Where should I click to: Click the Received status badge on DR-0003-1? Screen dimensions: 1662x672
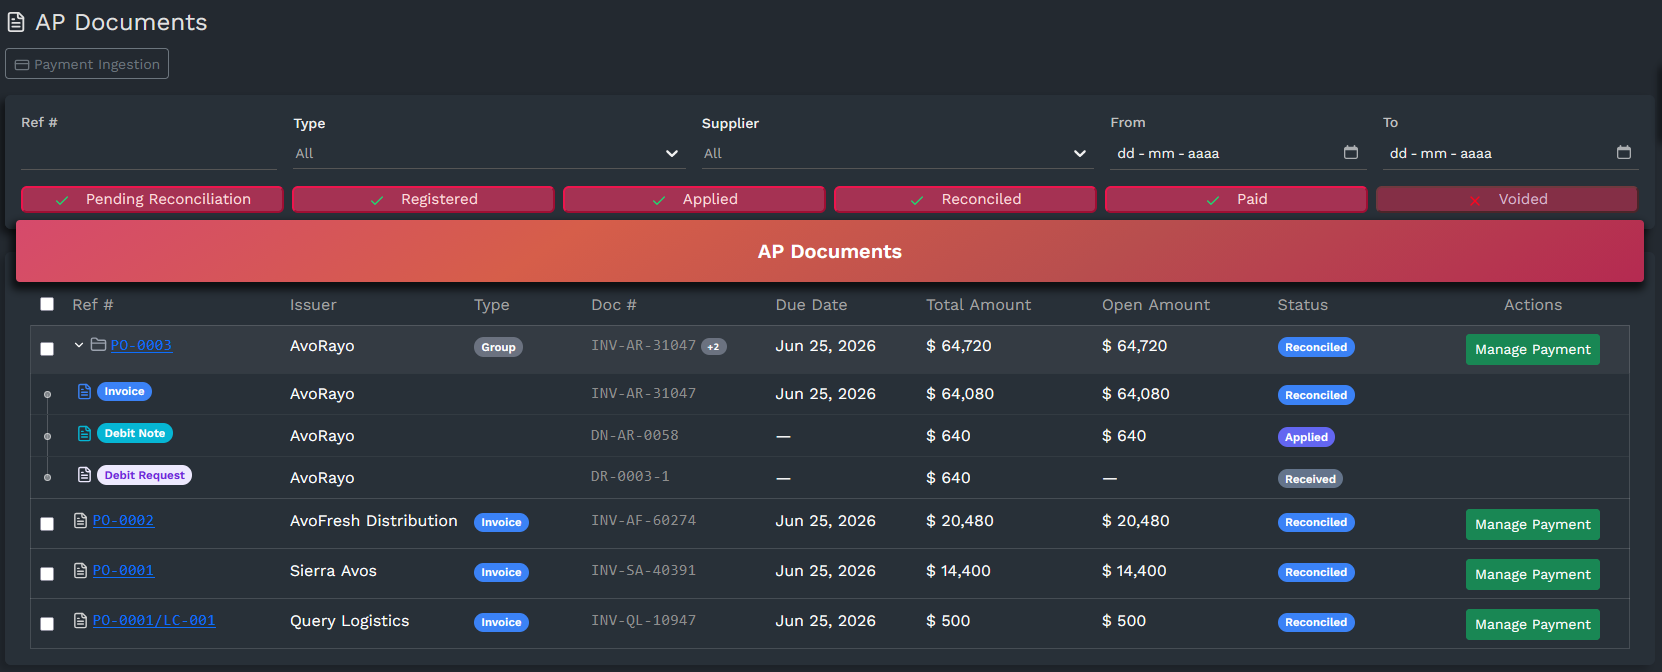(x=1310, y=479)
